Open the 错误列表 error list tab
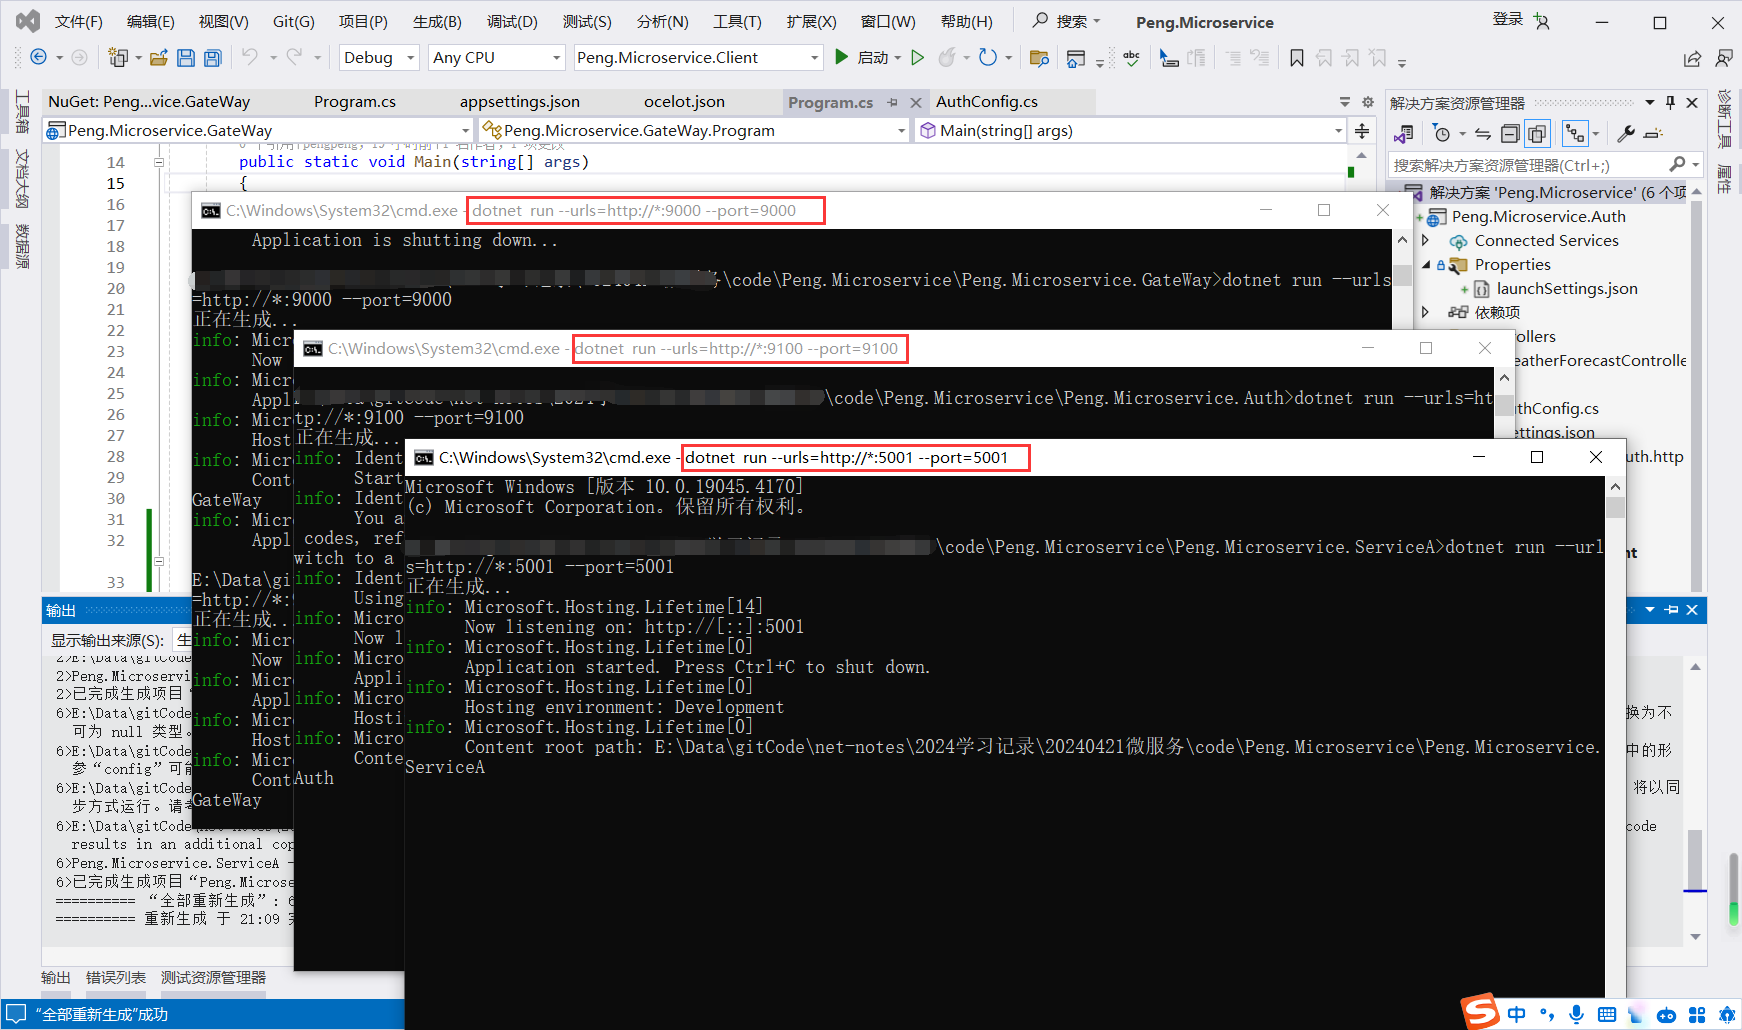 click(x=116, y=978)
